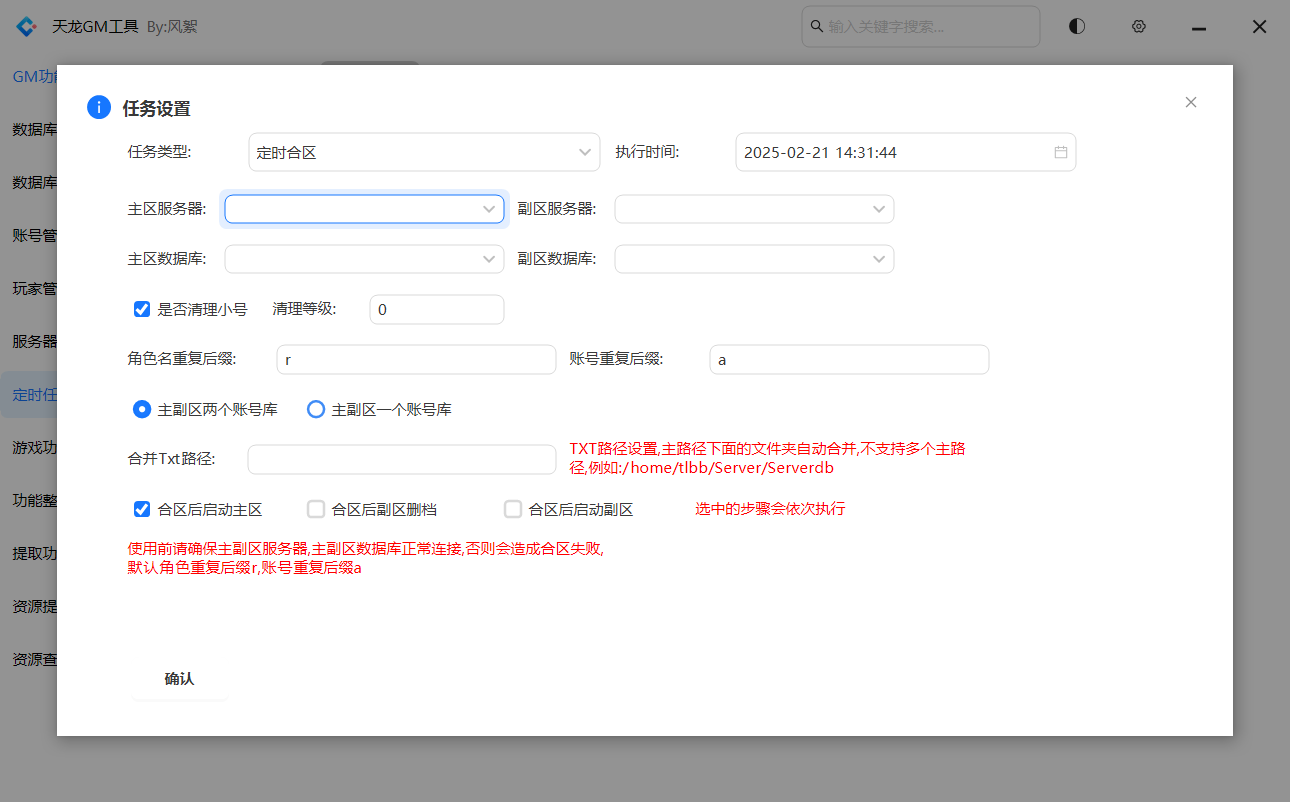The width and height of the screenshot is (1290, 802).
Task: Close the 任务设置 dialog with X
Action: pos(1190,102)
